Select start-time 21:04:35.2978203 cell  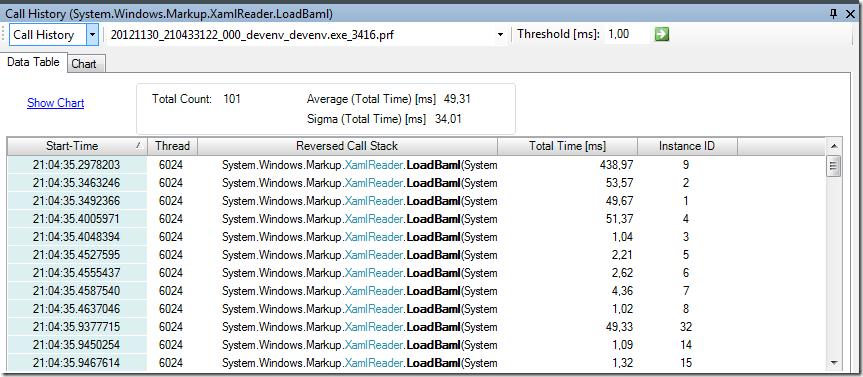click(x=77, y=165)
